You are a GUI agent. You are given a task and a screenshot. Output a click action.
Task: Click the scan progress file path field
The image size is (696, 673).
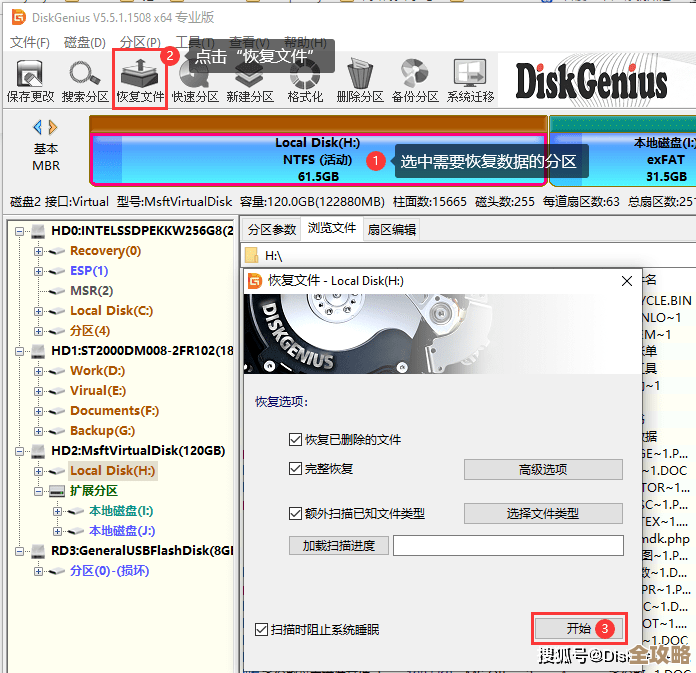(508, 545)
